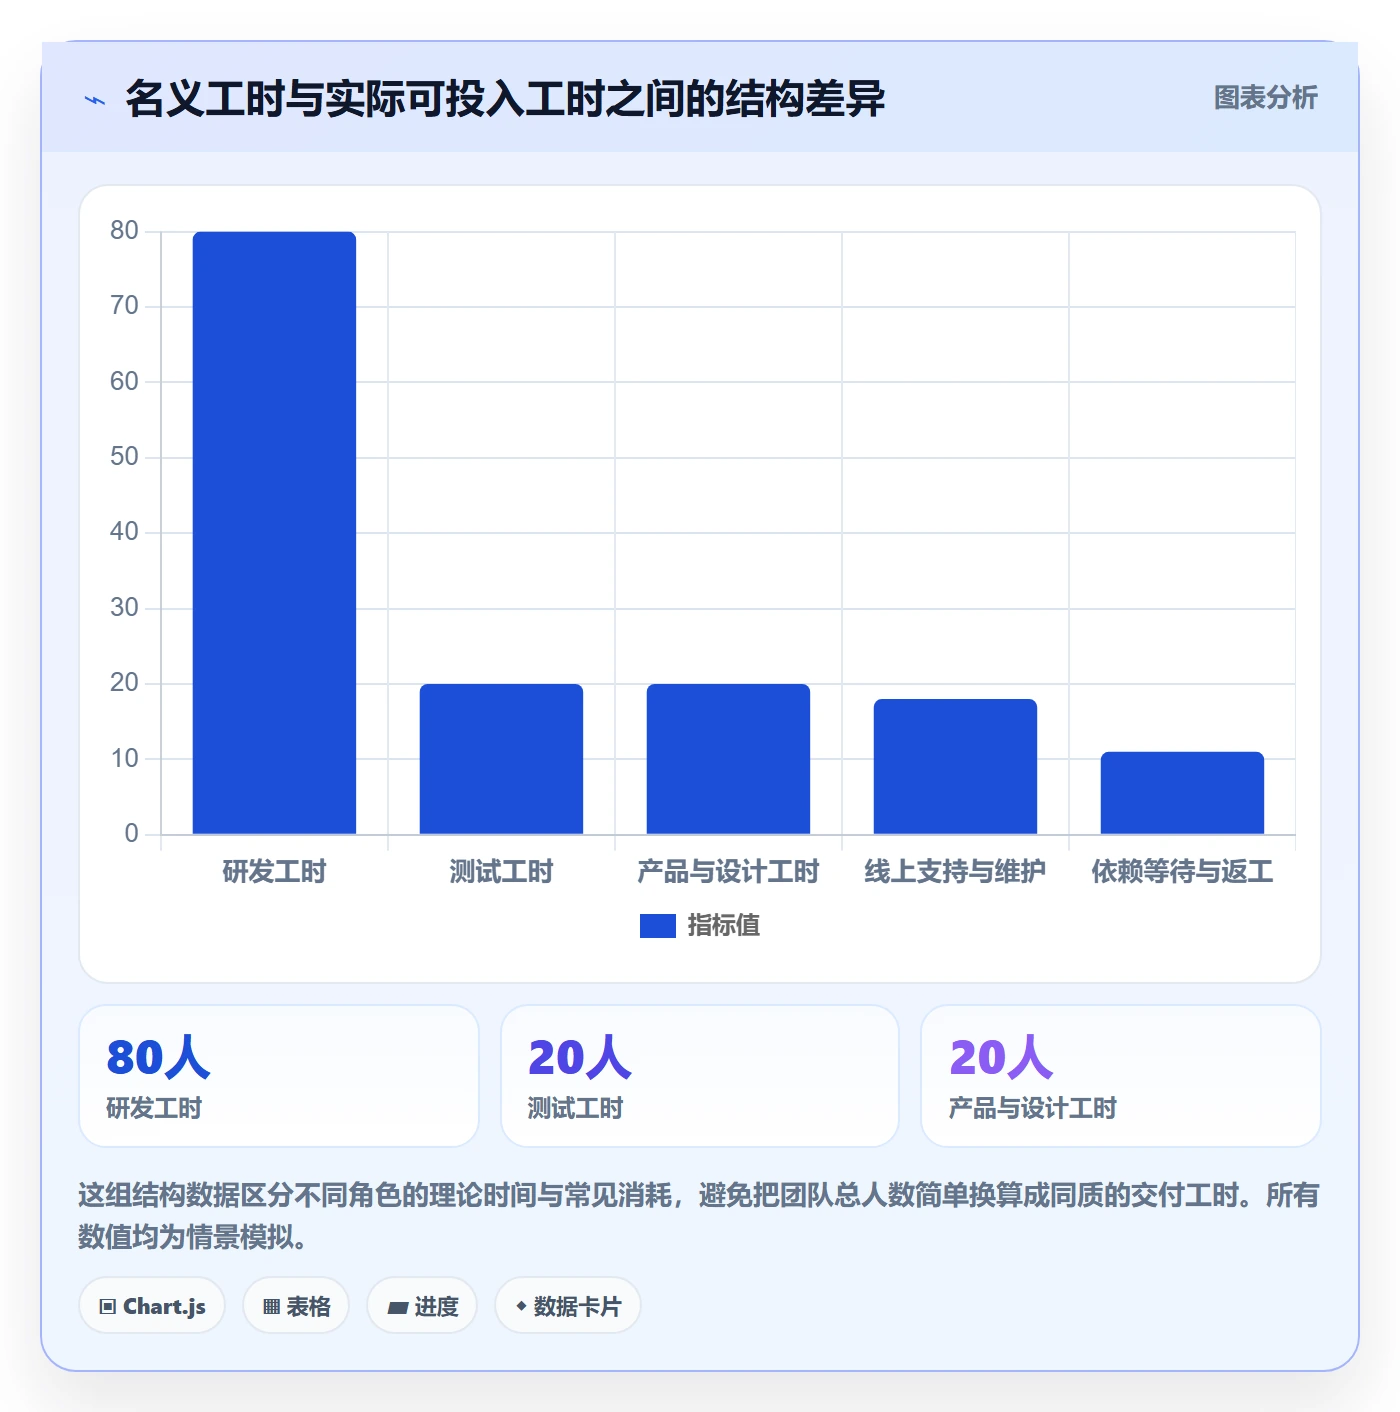Click the y-axis value 30
This screenshot has width=1400, height=1412.
(x=124, y=608)
